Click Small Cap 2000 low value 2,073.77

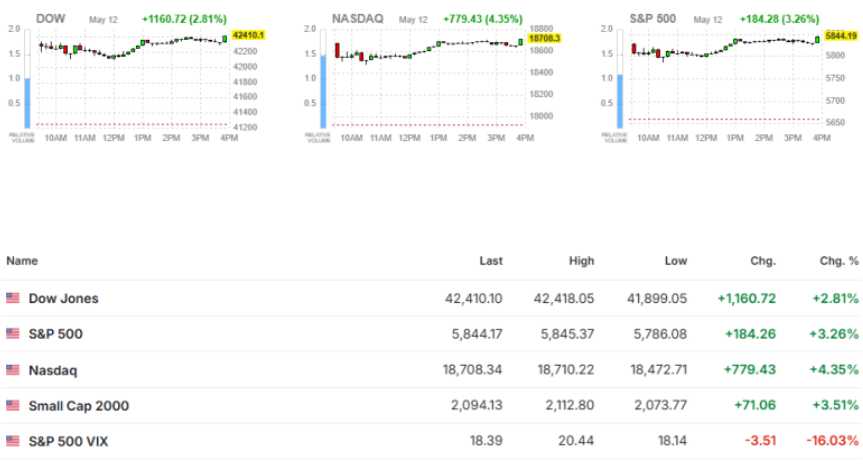pos(660,406)
